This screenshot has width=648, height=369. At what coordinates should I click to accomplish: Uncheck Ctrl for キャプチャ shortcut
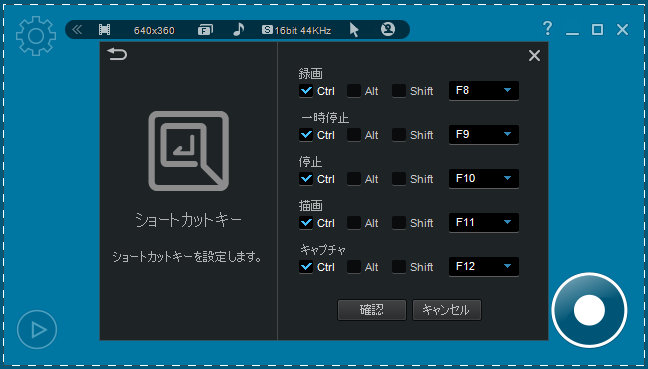tap(306, 267)
